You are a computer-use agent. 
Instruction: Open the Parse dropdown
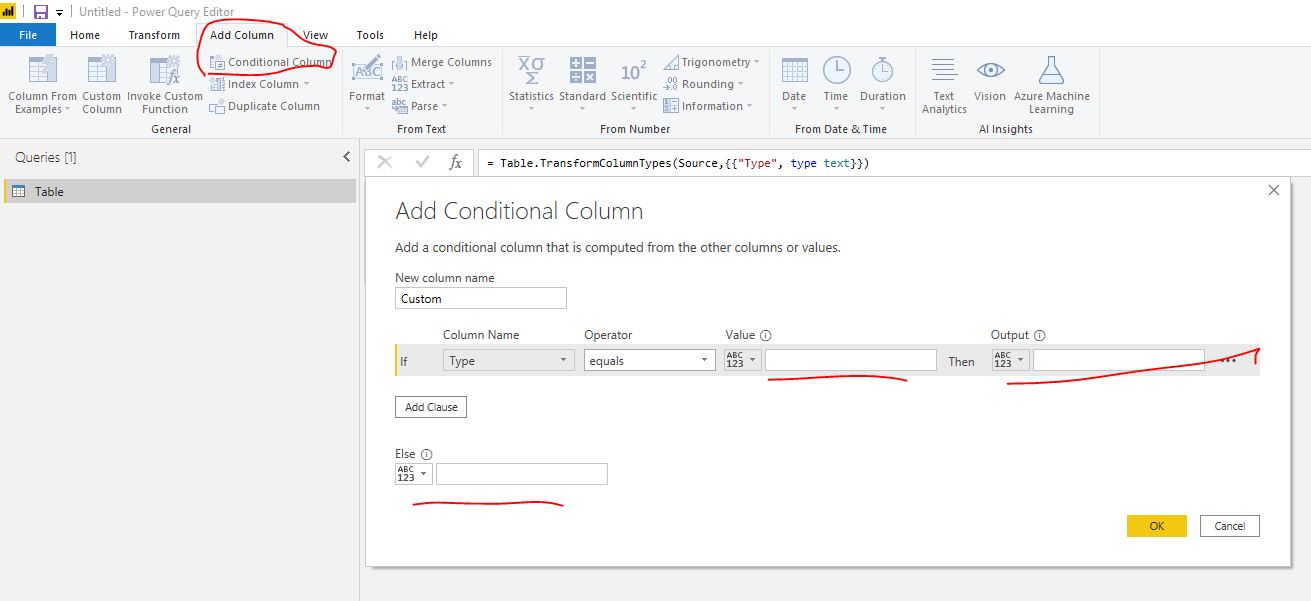pos(420,106)
